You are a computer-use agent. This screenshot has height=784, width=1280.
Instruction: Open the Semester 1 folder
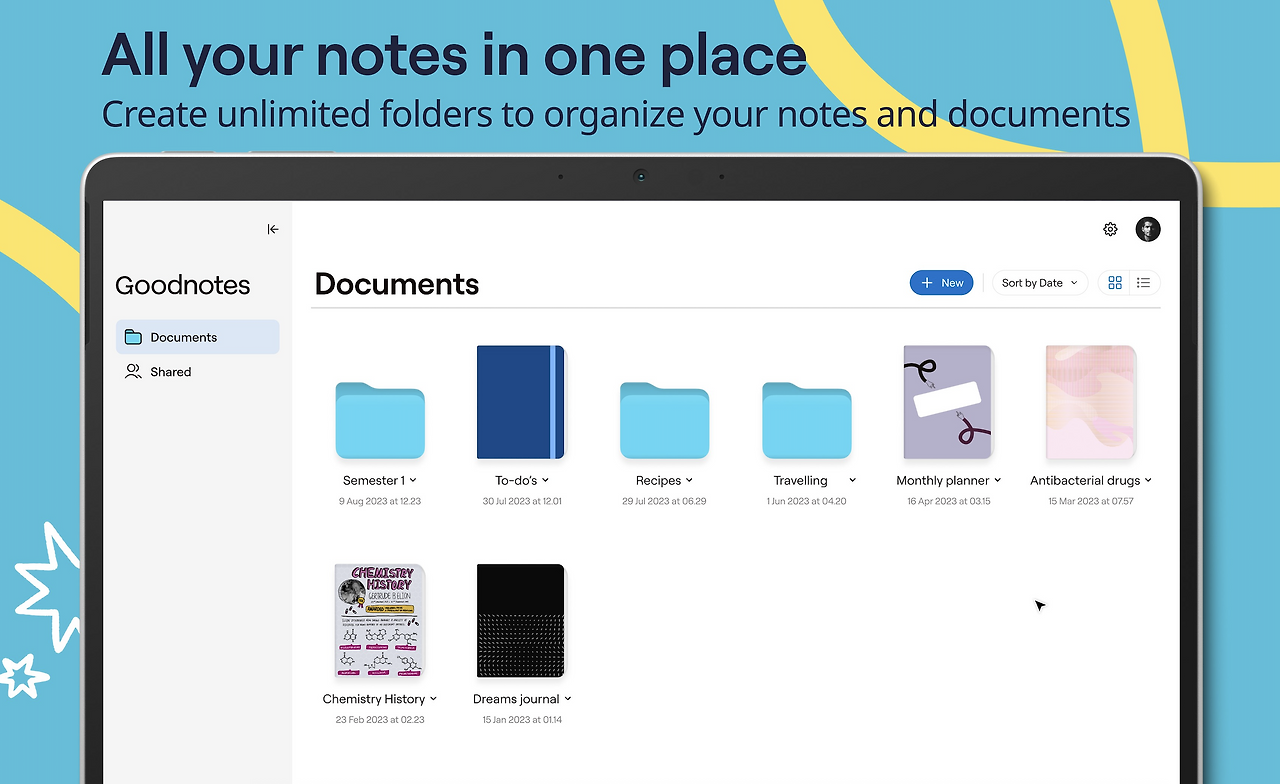click(380, 419)
